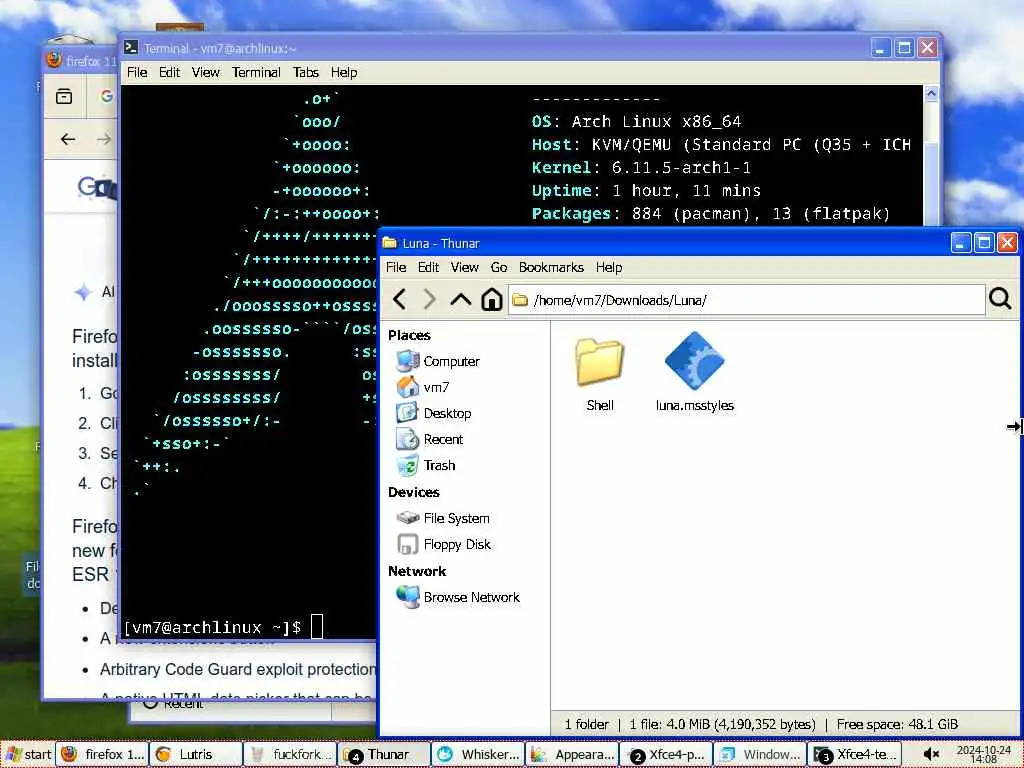Switch to Whisker window on taskbar
Image resolution: width=1024 pixels, height=768 pixels.
[478, 754]
